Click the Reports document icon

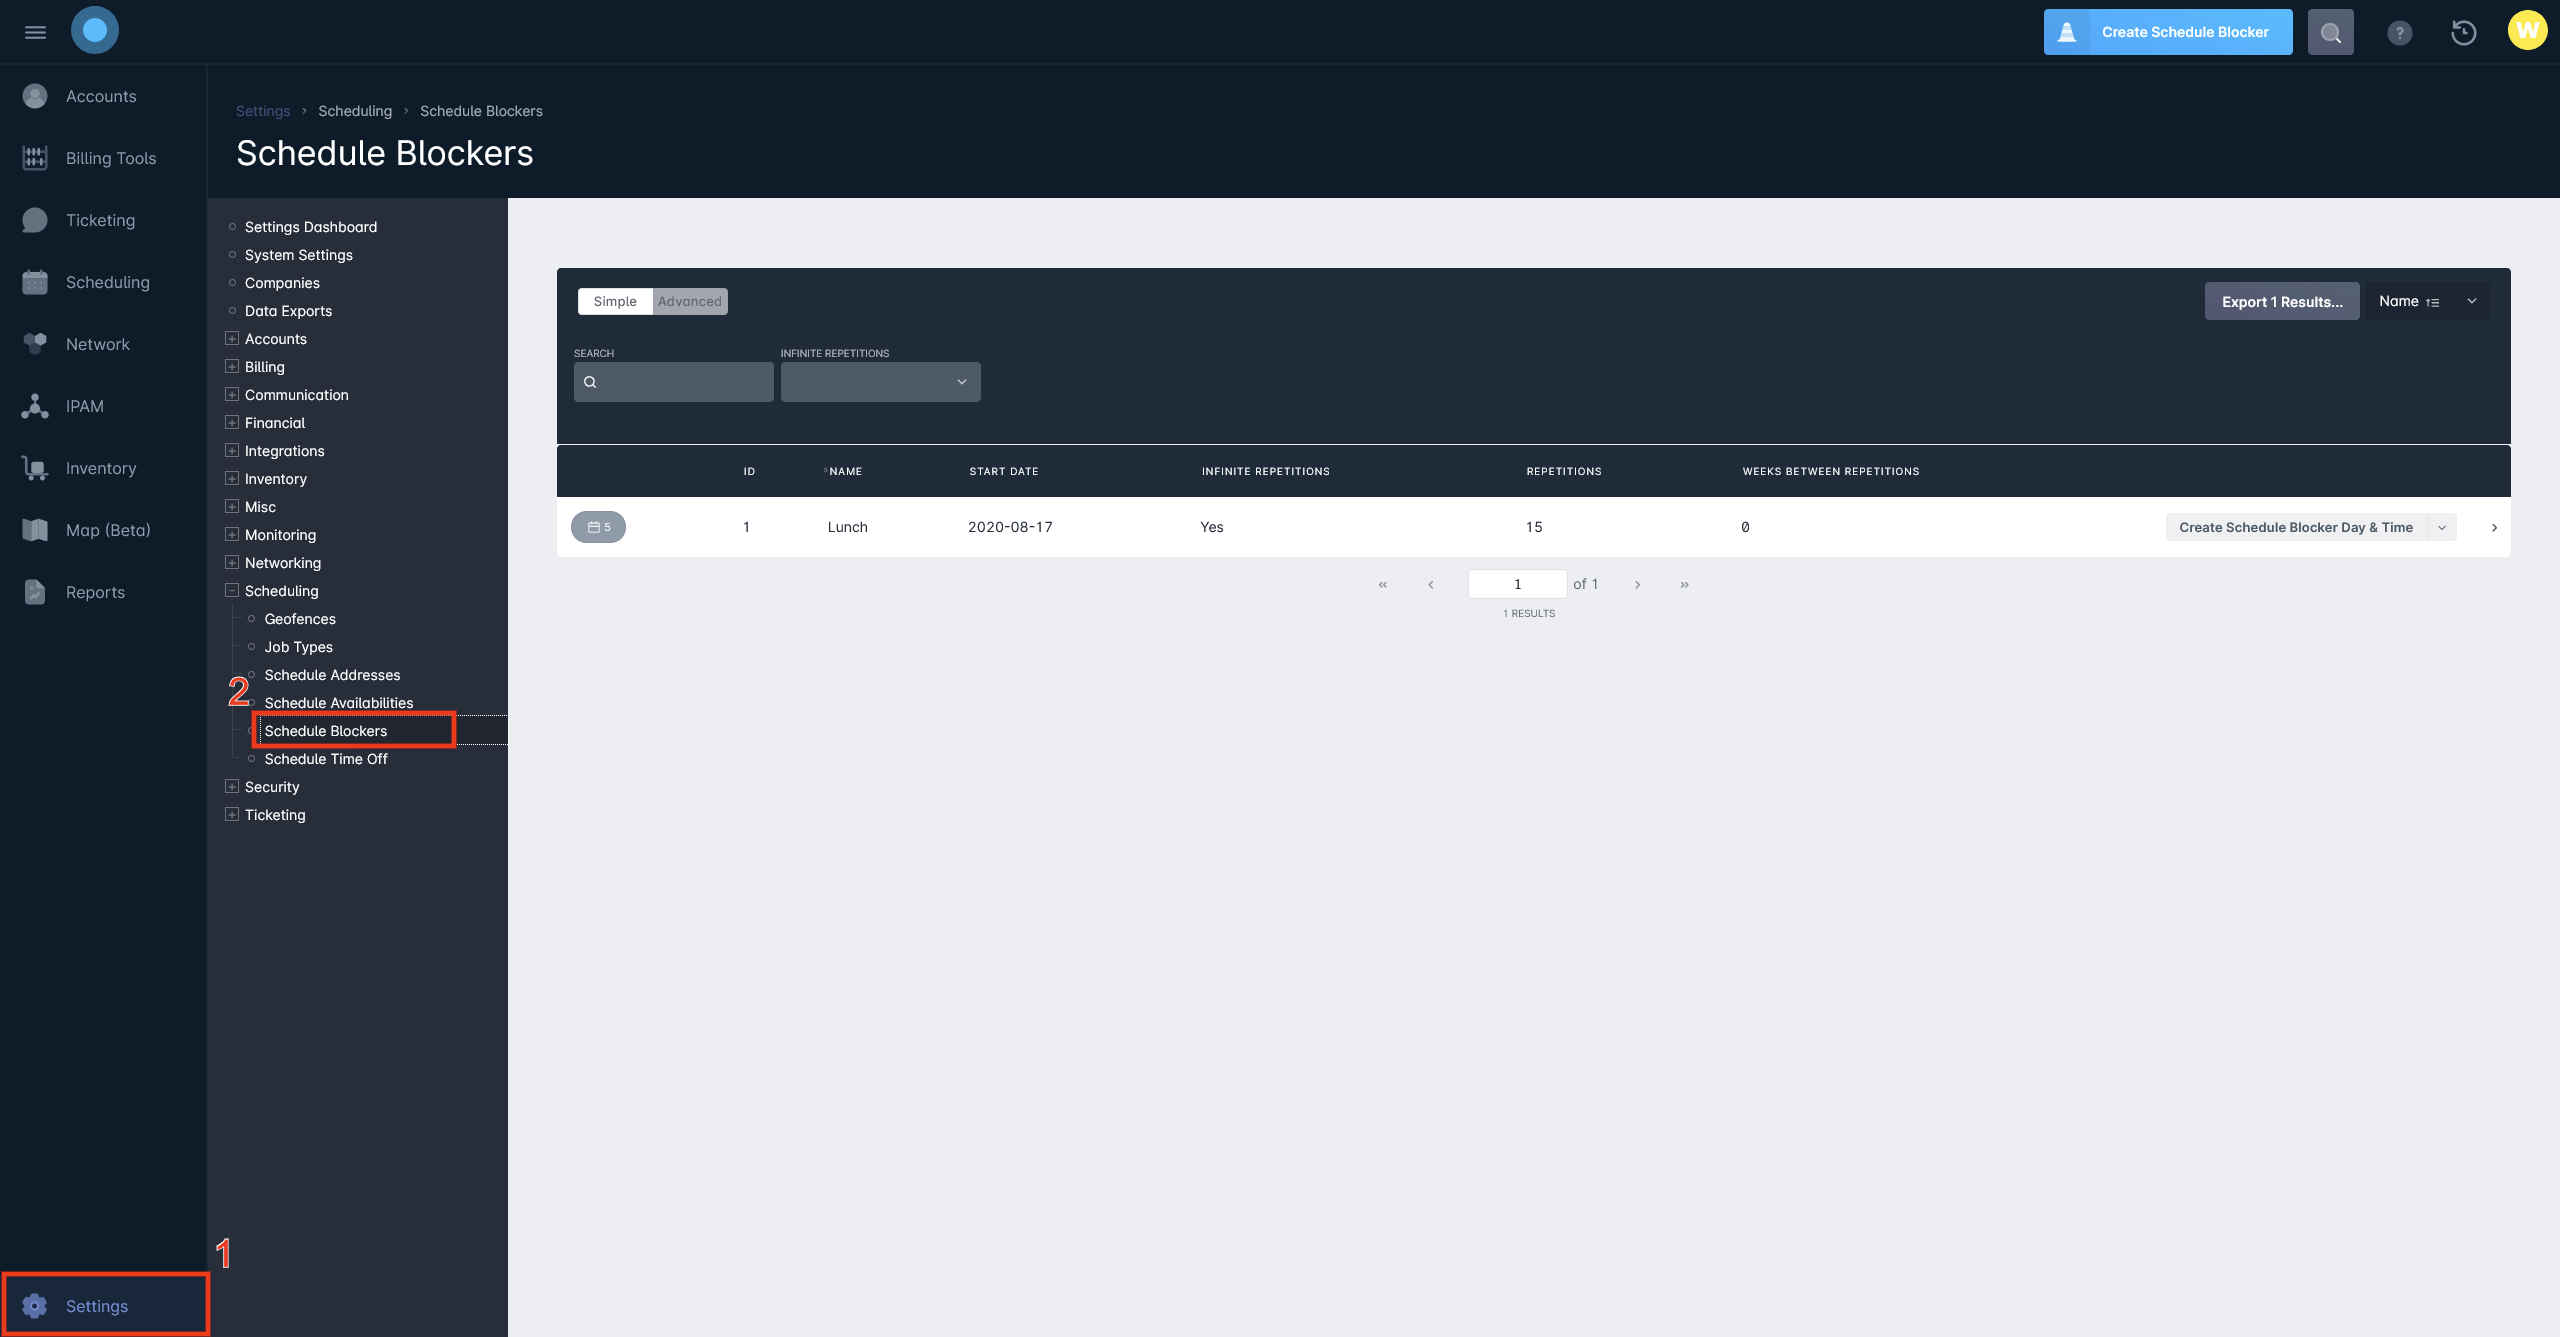(35, 592)
